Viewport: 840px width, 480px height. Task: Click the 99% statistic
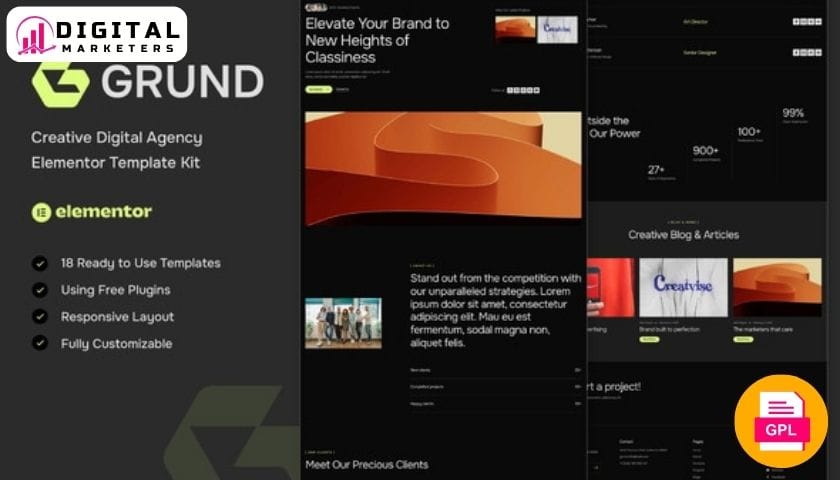(x=793, y=113)
